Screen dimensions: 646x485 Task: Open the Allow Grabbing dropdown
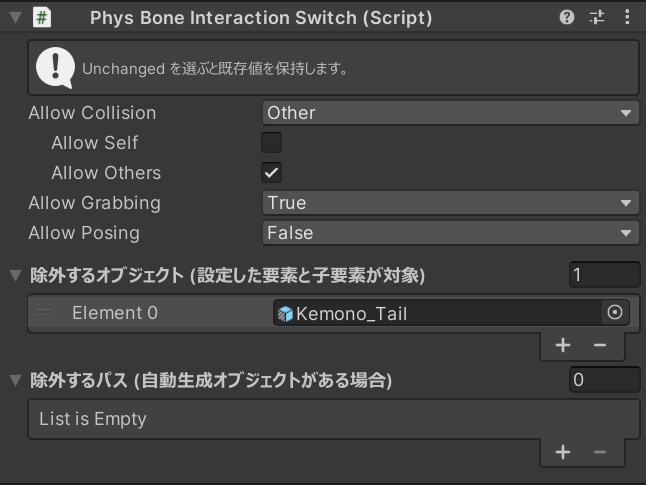click(x=450, y=203)
